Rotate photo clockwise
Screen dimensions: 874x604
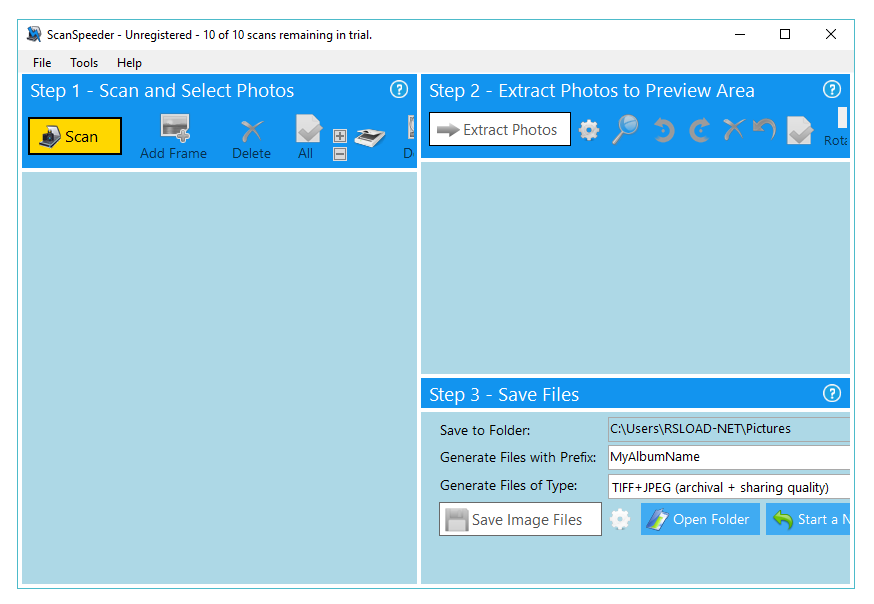(x=699, y=130)
